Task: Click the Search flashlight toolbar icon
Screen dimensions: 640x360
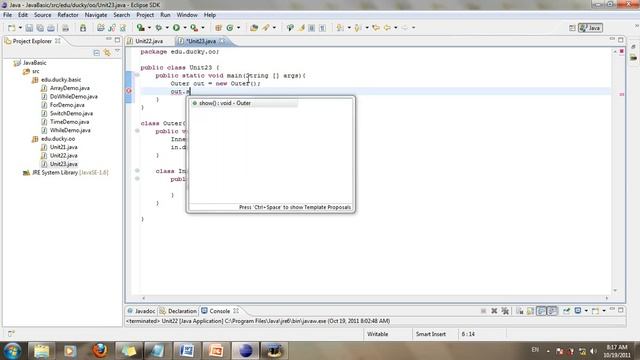Action: click(266, 28)
